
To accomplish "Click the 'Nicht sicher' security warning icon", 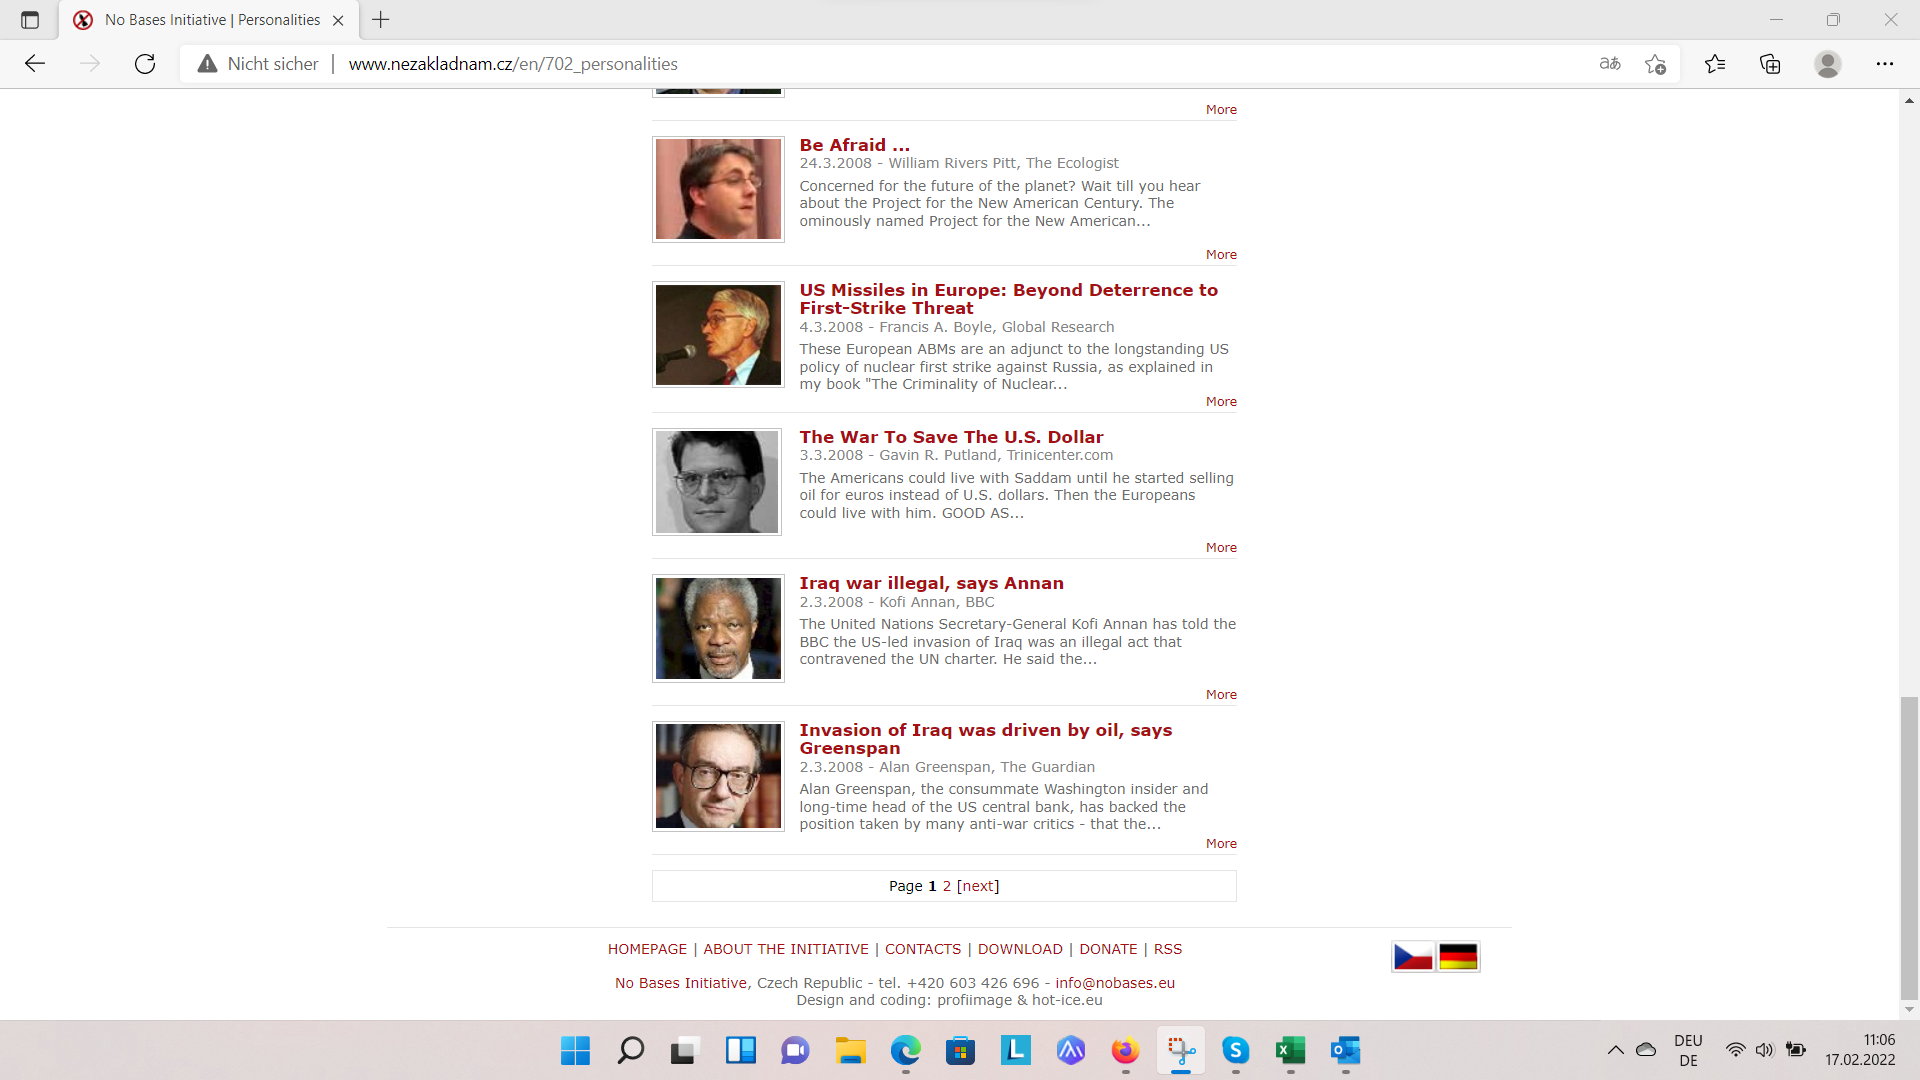I will click(207, 64).
